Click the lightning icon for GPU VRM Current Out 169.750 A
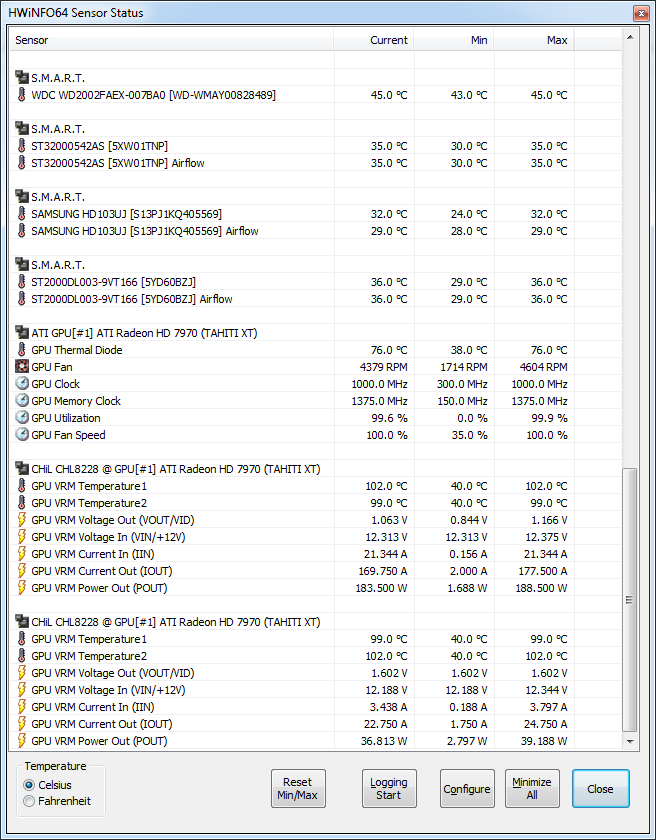This screenshot has height=840, width=656. 21,571
